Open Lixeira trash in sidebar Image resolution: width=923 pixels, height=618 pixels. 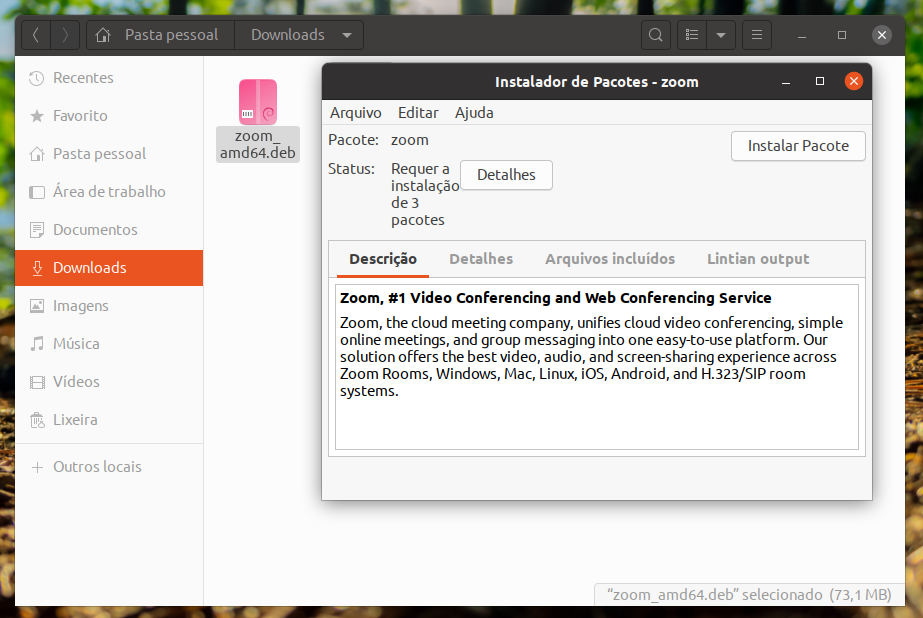[109, 420]
